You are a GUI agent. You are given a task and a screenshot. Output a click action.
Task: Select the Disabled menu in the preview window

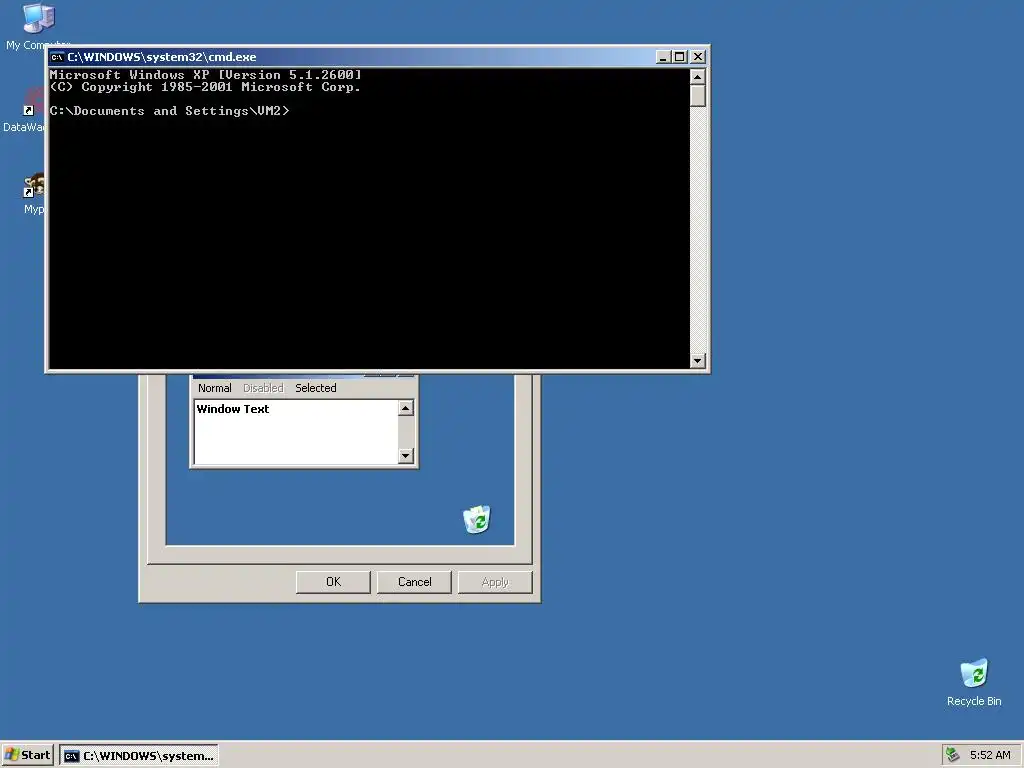(263, 388)
